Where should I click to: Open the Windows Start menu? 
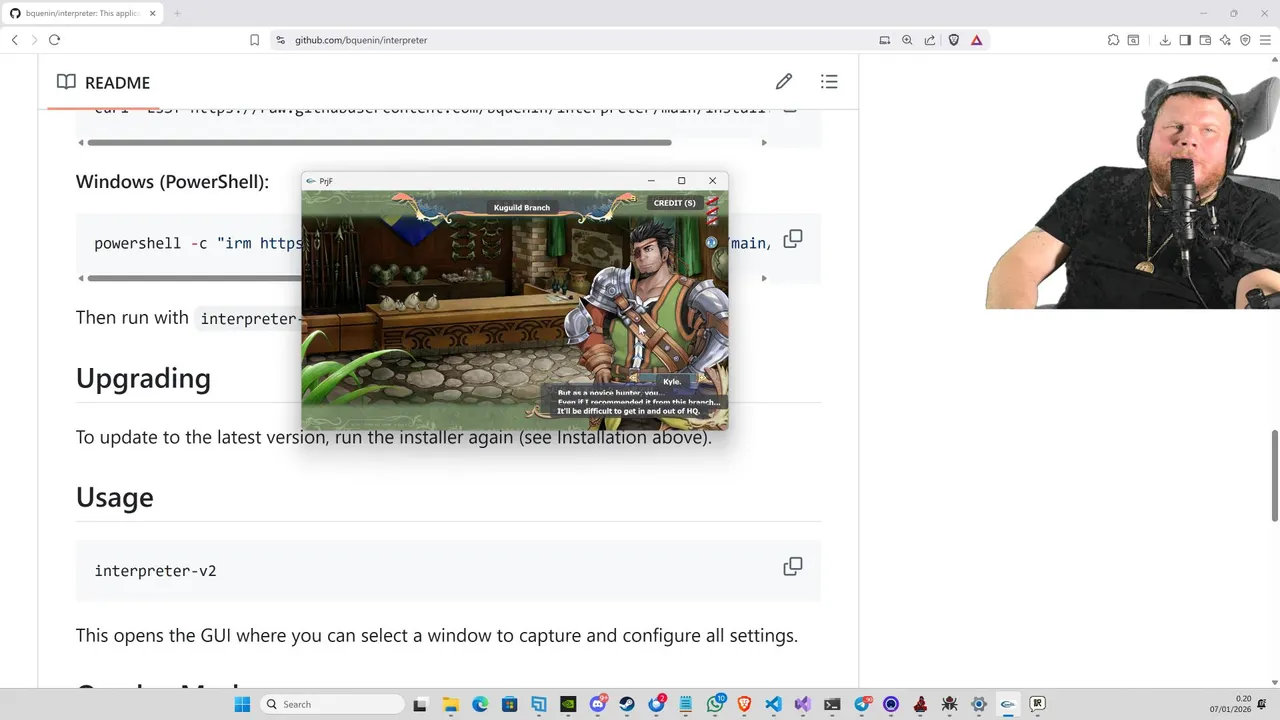(x=242, y=704)
